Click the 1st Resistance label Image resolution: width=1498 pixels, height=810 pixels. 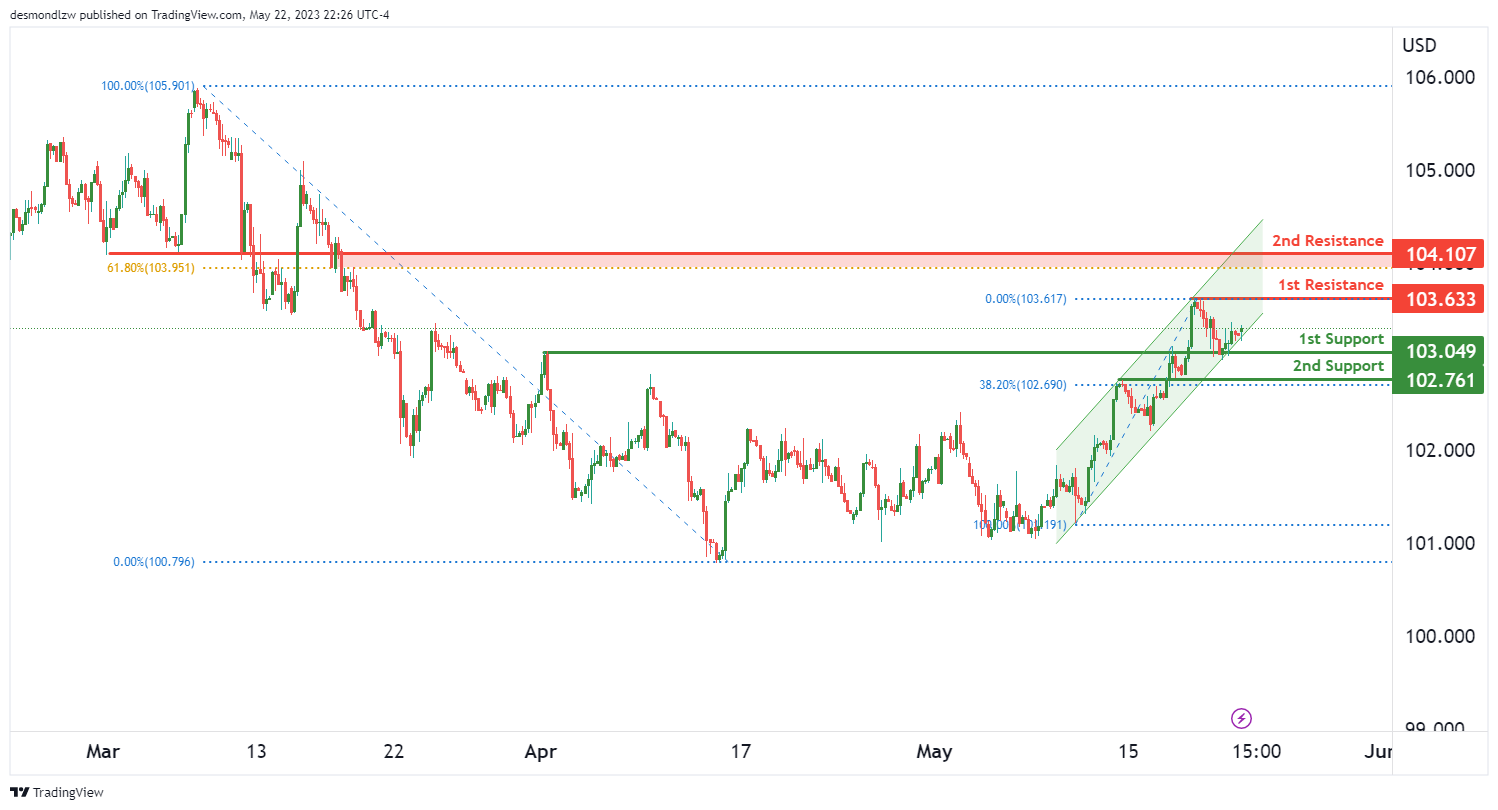pyautogui.click(x=1331, y=285)
